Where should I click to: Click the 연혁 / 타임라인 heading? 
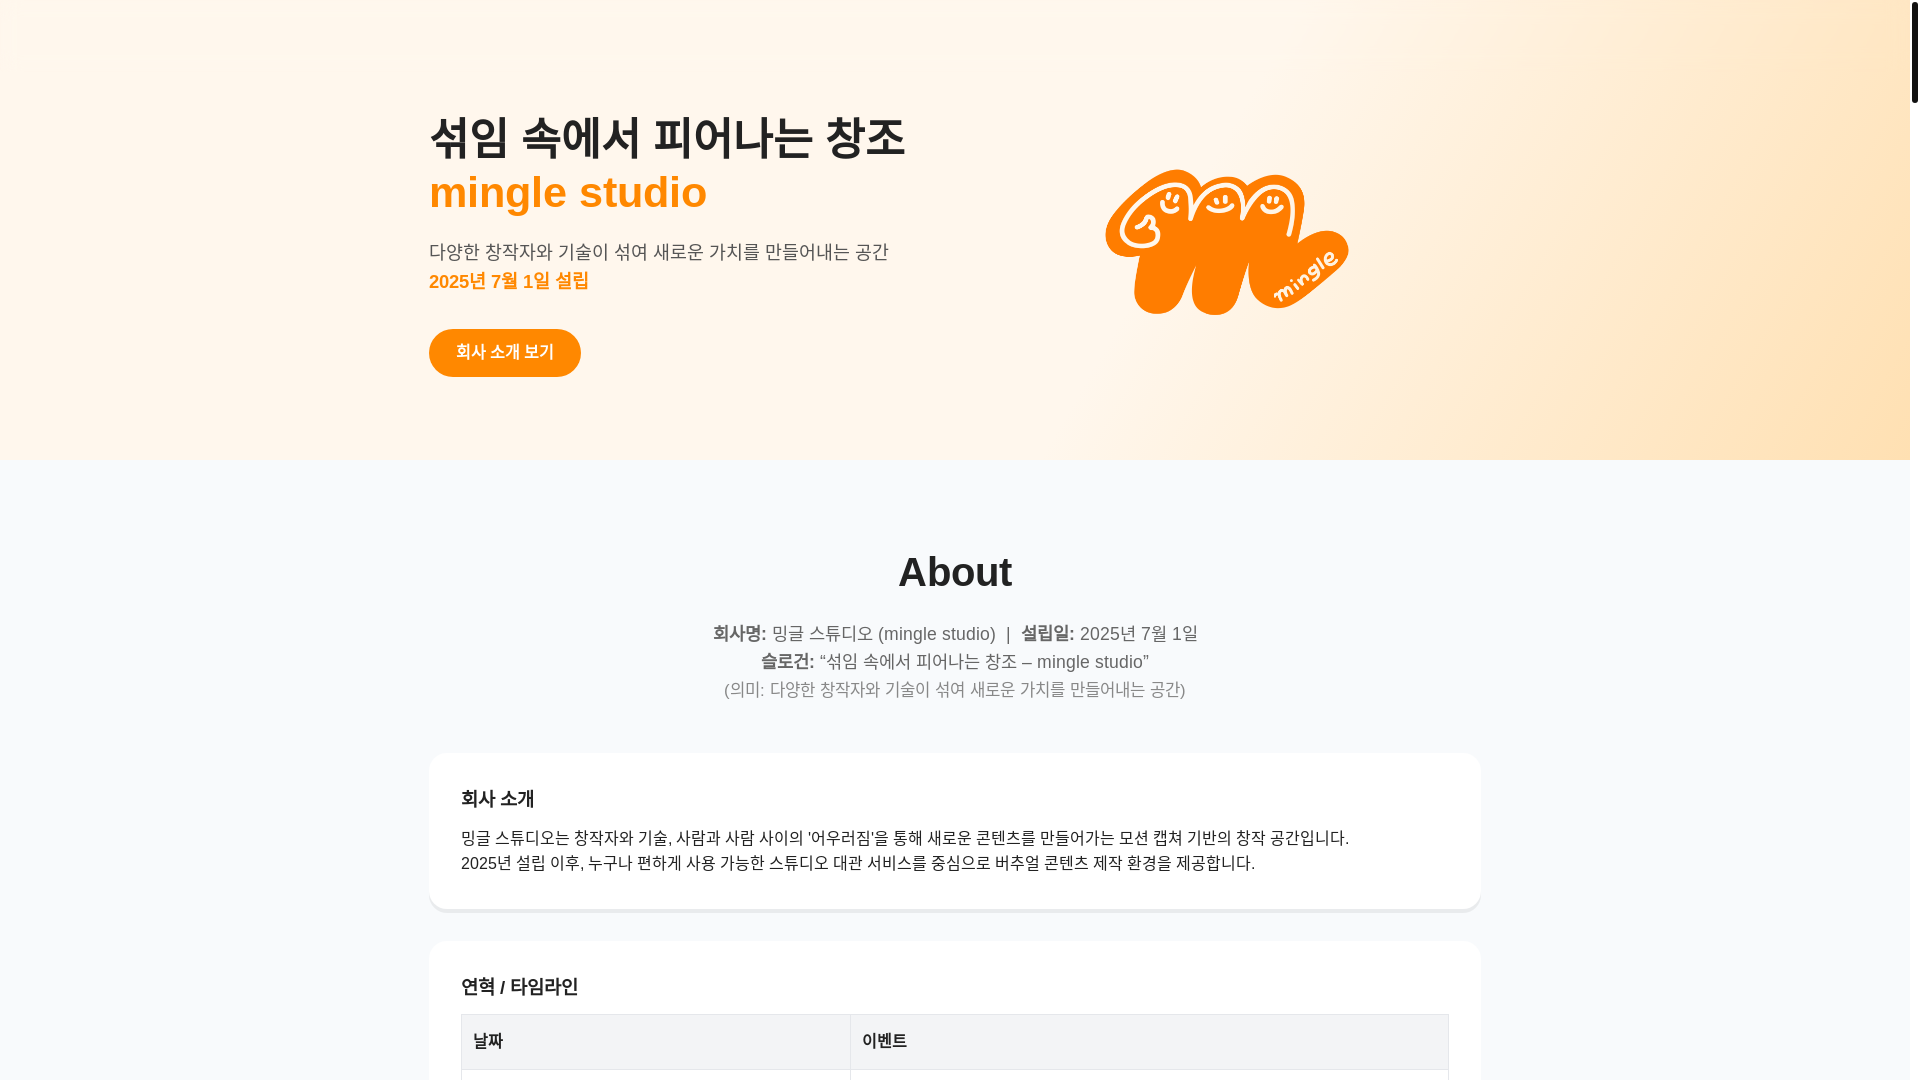519,987
